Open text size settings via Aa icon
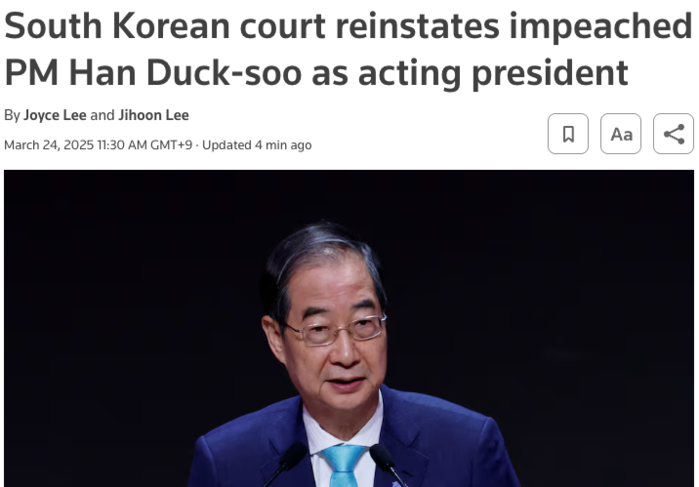Screen dimensions: 699x487 (621, 134)
